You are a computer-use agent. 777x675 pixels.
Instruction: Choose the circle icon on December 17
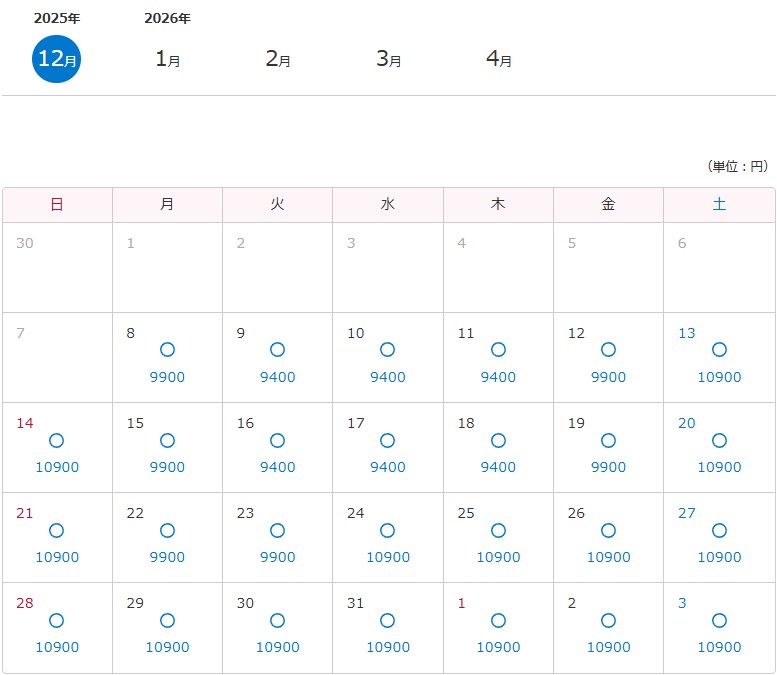pos(387,440)
